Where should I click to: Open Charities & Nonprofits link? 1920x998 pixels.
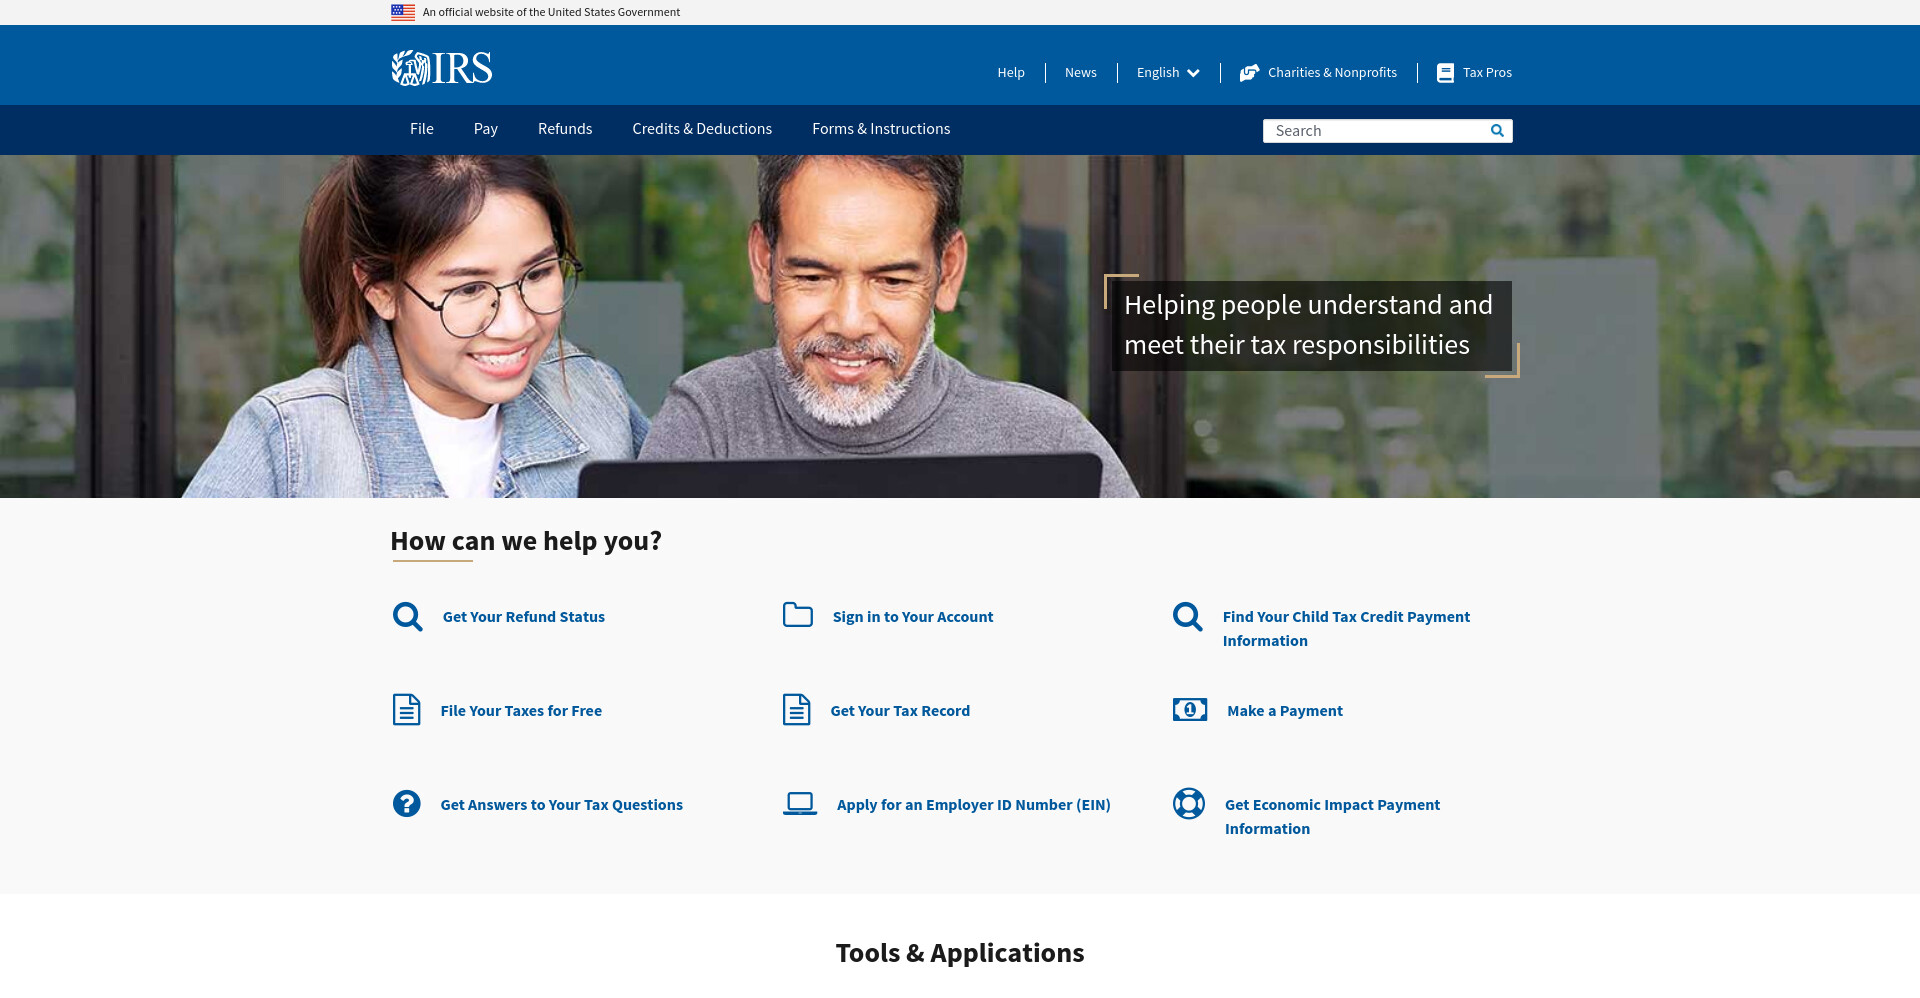[1332, 73]
